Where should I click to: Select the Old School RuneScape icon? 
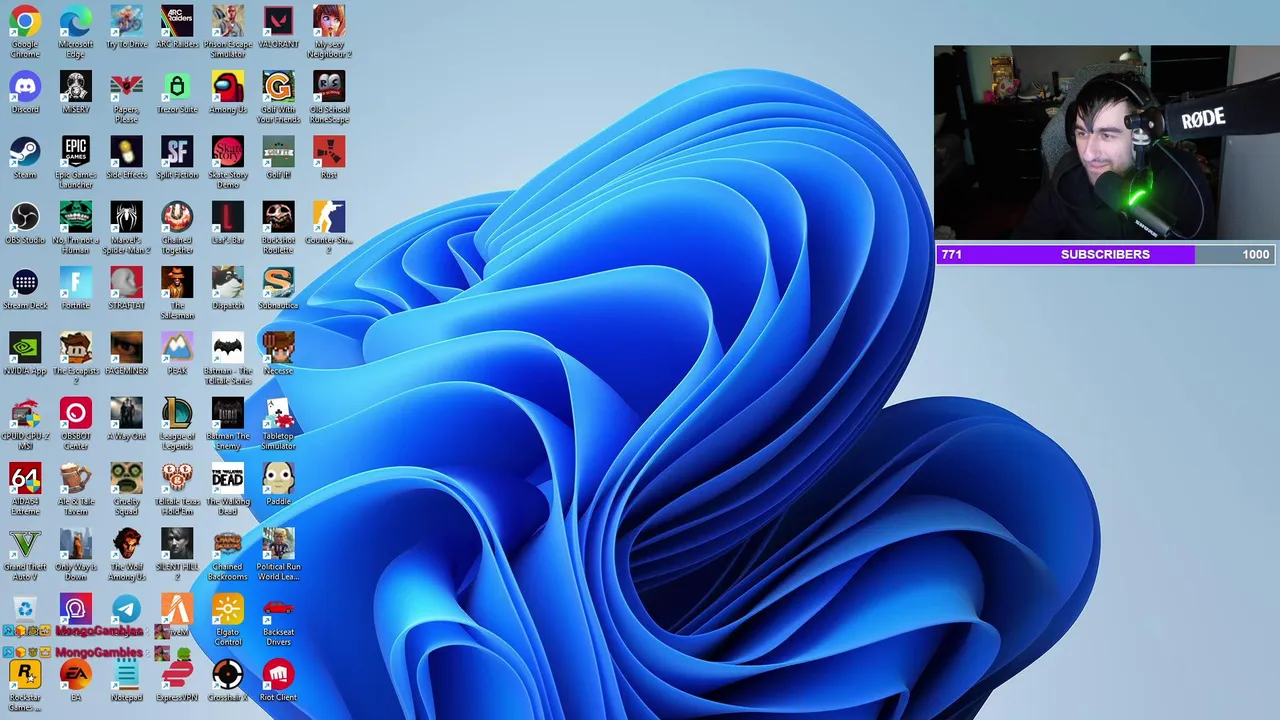329,86
